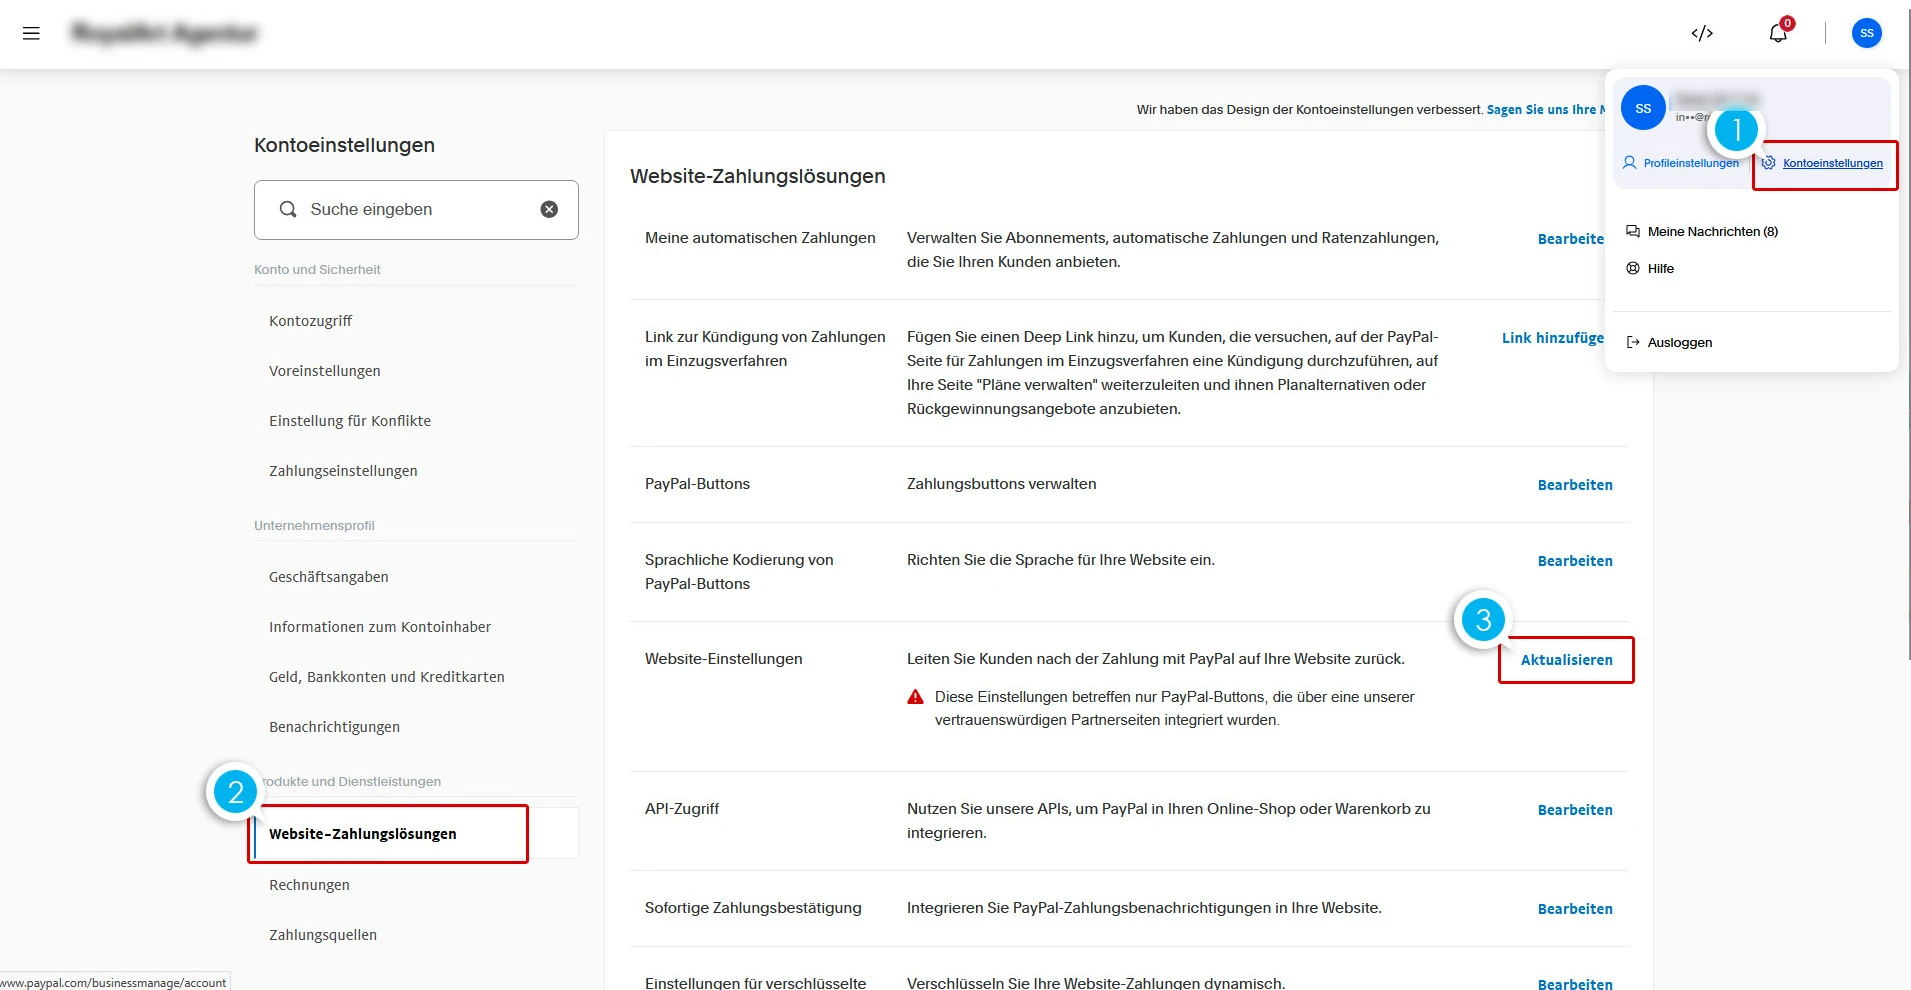This screenshot has width=1911, height=990.
Task: Click the SS avatar in header
Action: pyautogui.click(x=1867, y=33)
